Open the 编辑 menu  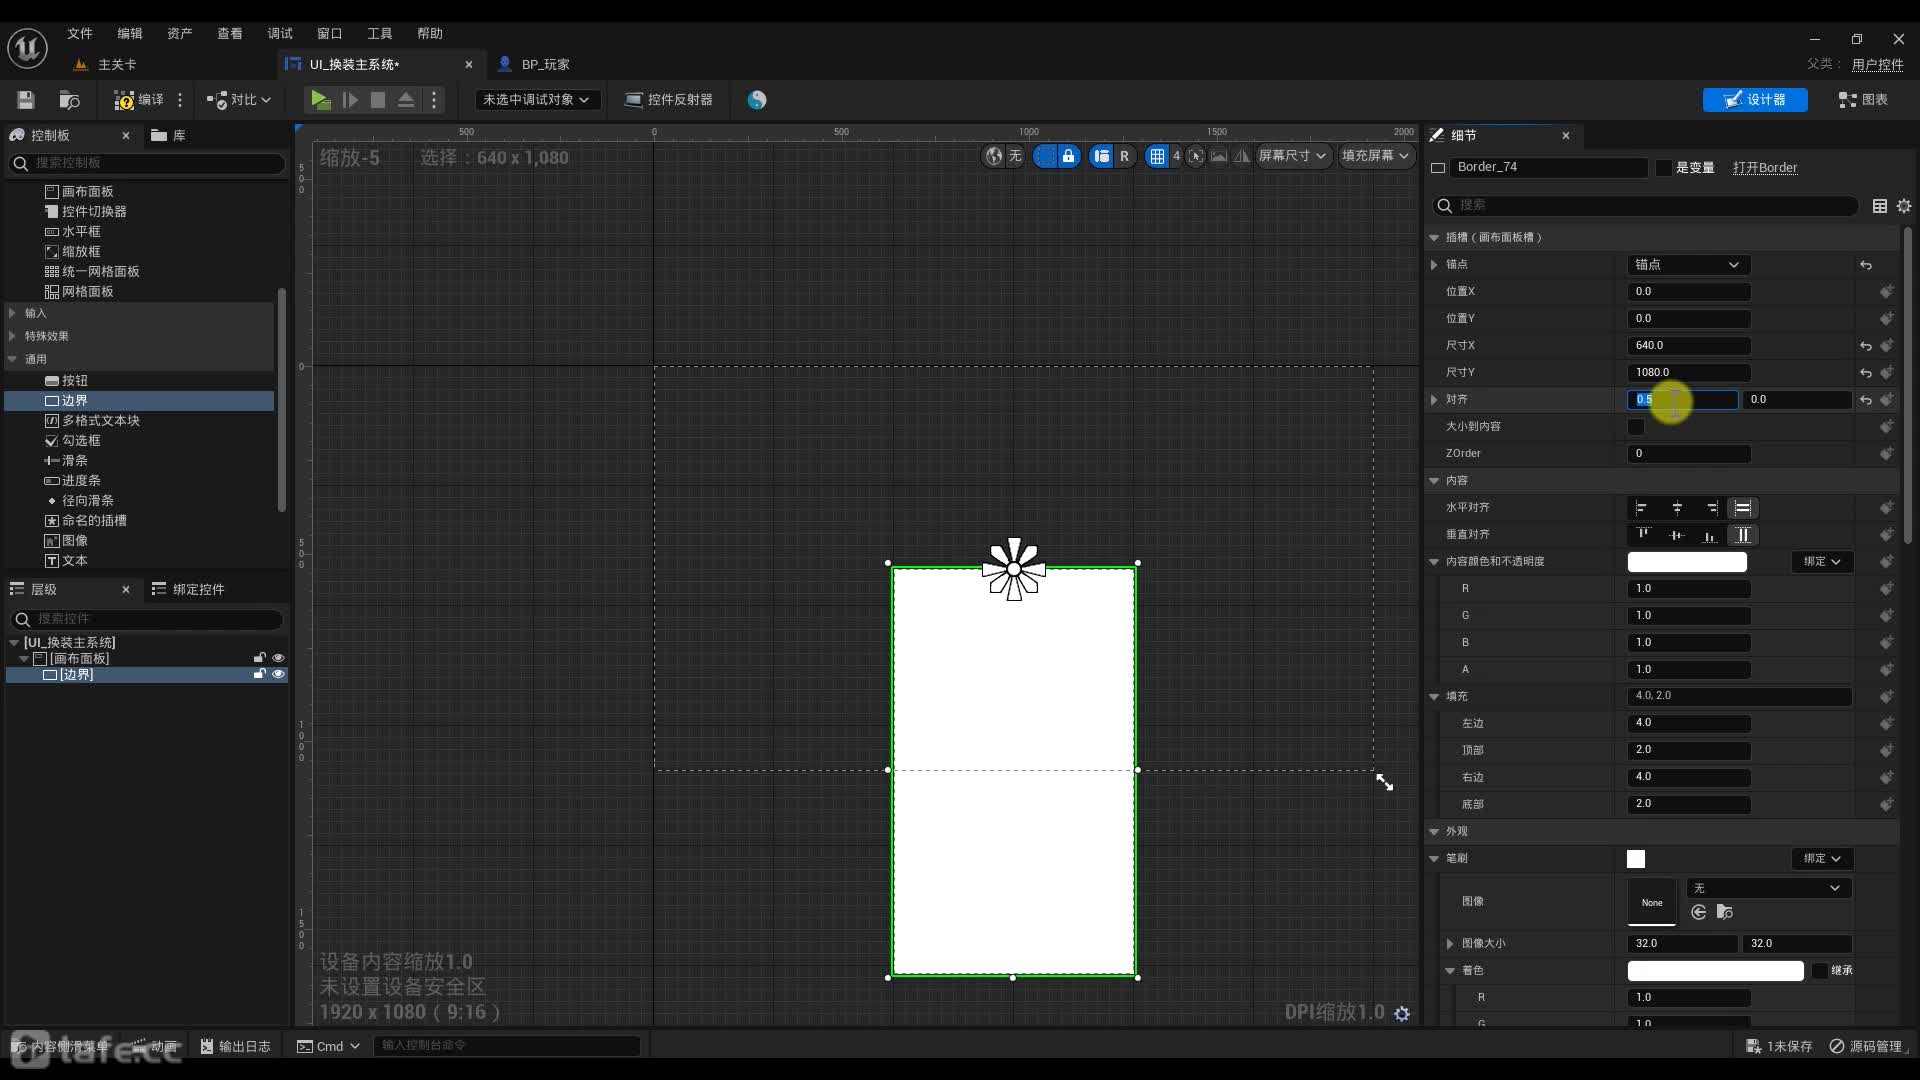point(130,33)
